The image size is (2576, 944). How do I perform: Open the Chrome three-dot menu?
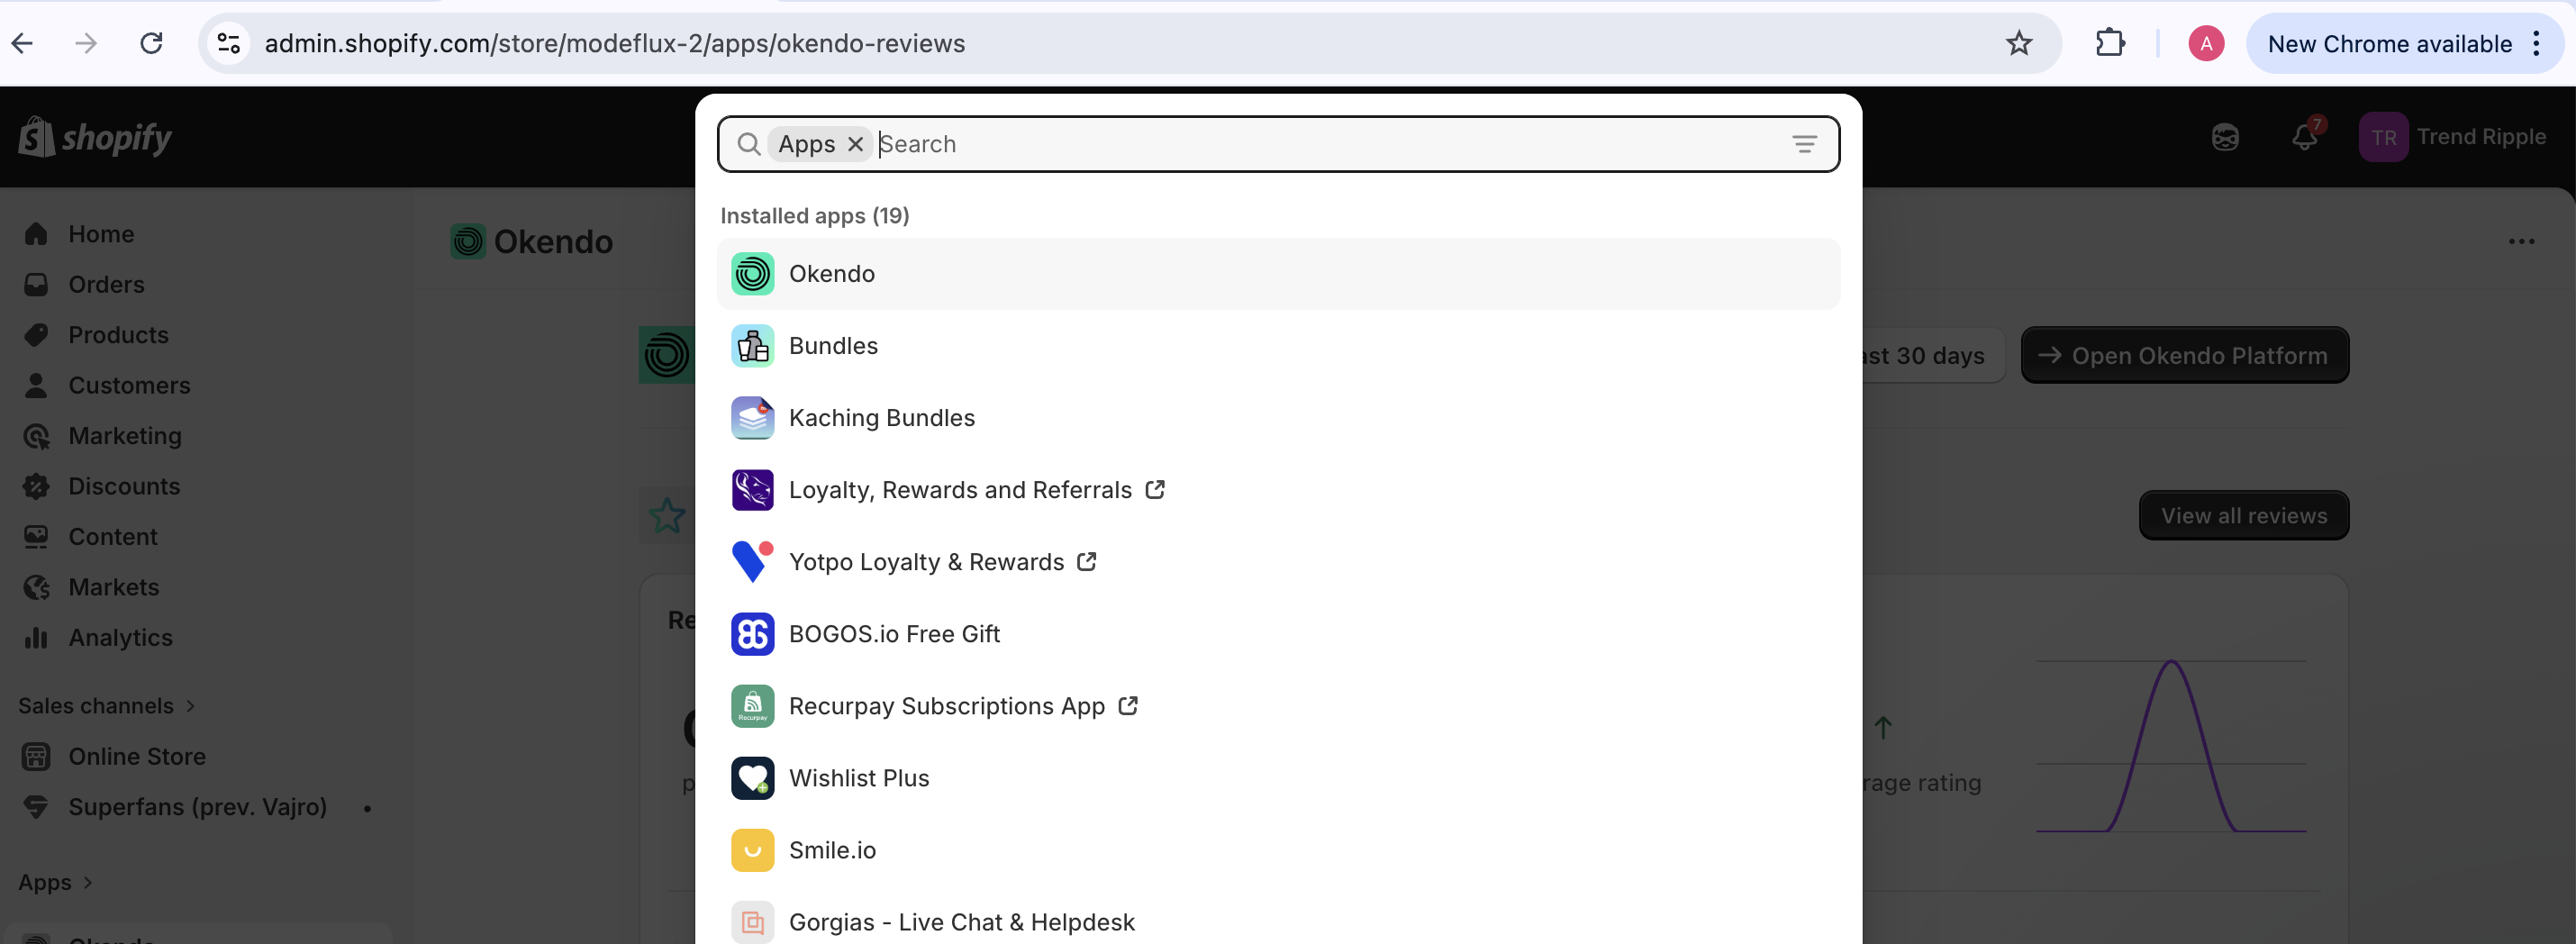[x=2536, y=43]
